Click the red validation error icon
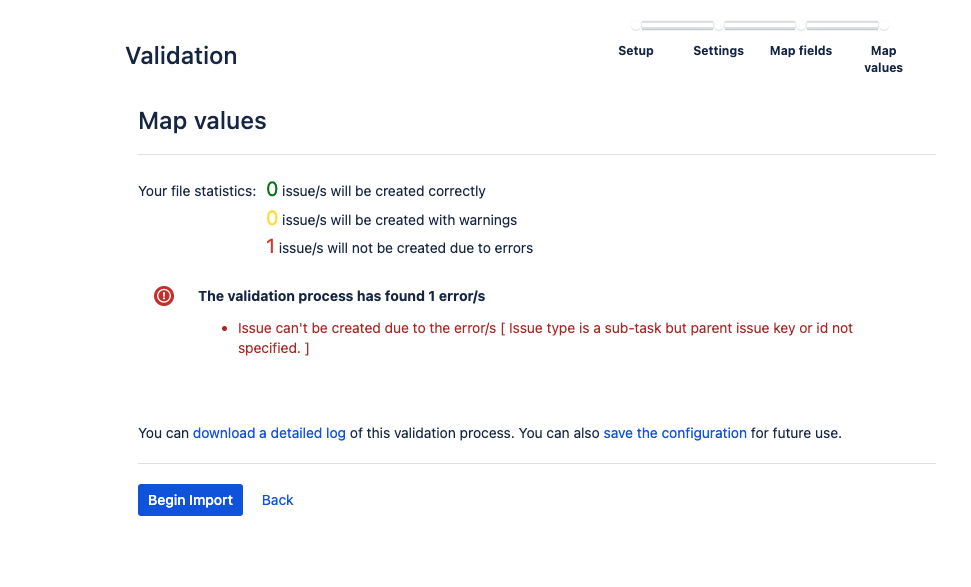Screen dimensions: 971x587 click(x=163, y=296)
